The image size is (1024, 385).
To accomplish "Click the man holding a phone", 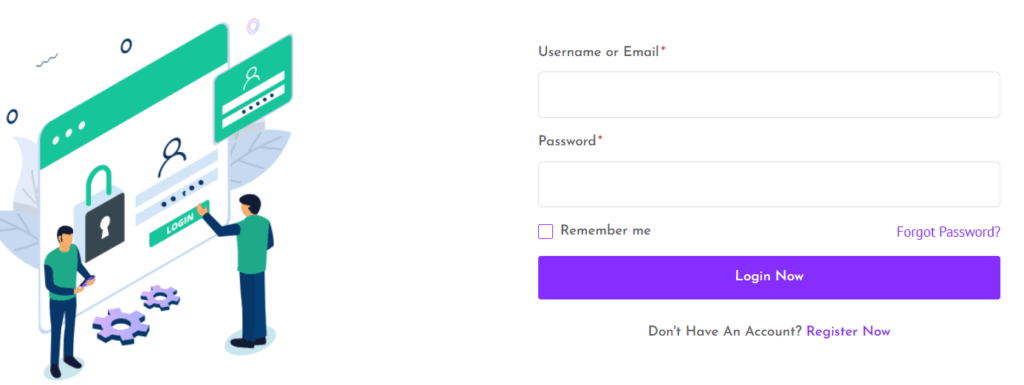I will point(66,301).
